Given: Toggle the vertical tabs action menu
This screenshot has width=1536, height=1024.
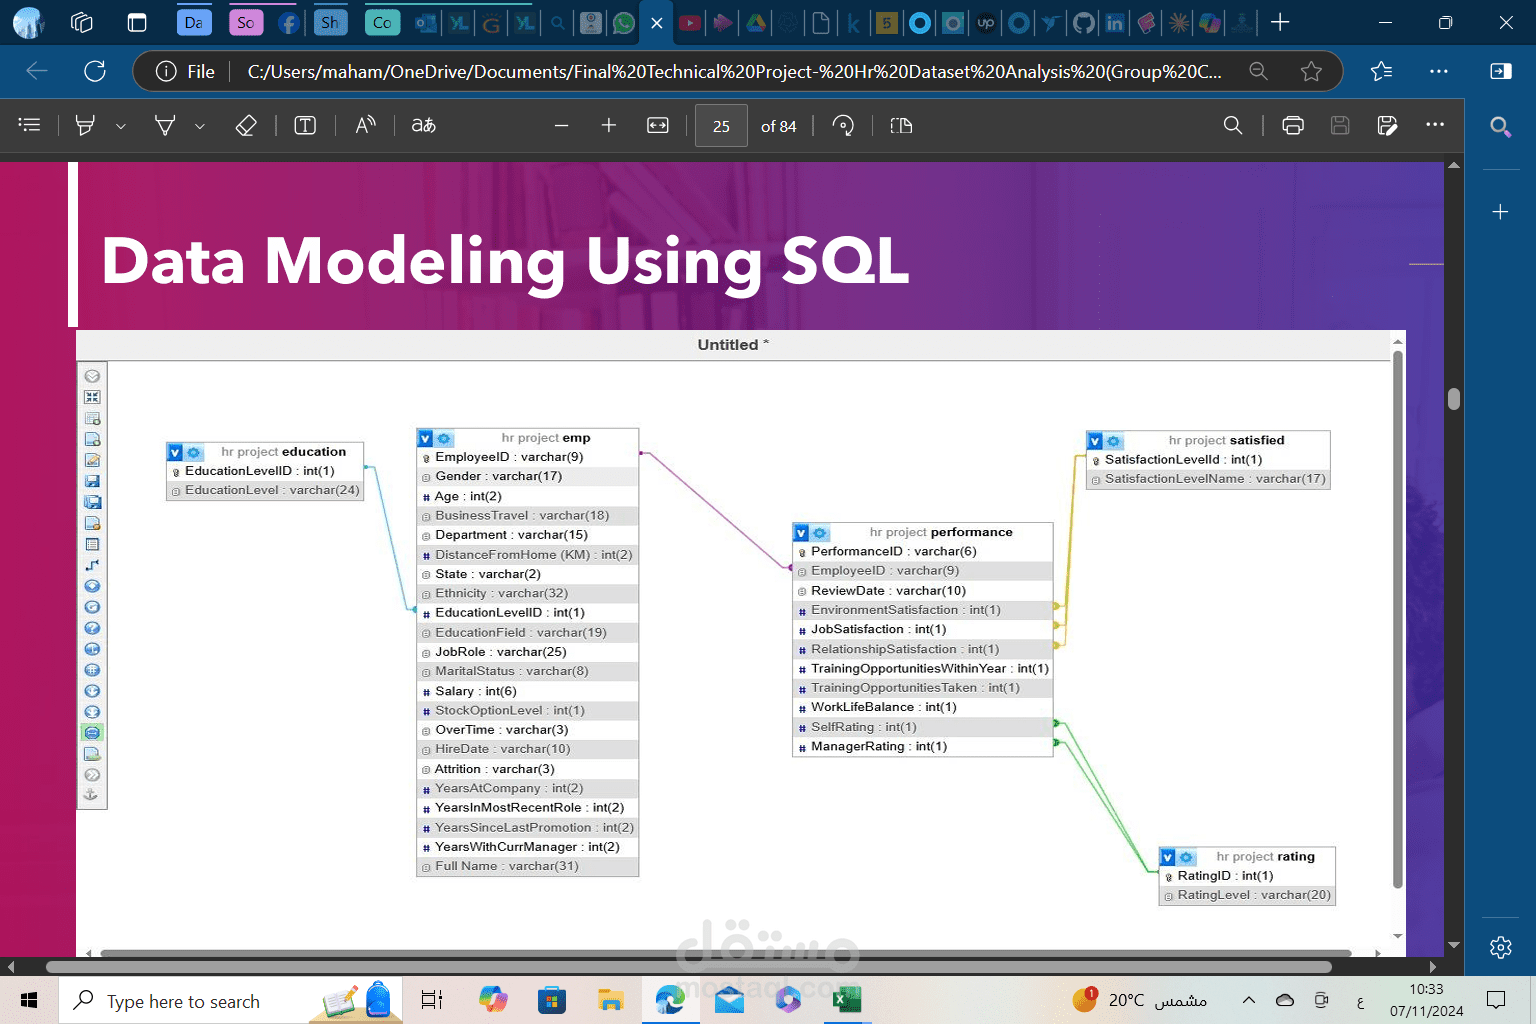Looking at the screenshot, I should pyautogui.click(x=137, y=22).
